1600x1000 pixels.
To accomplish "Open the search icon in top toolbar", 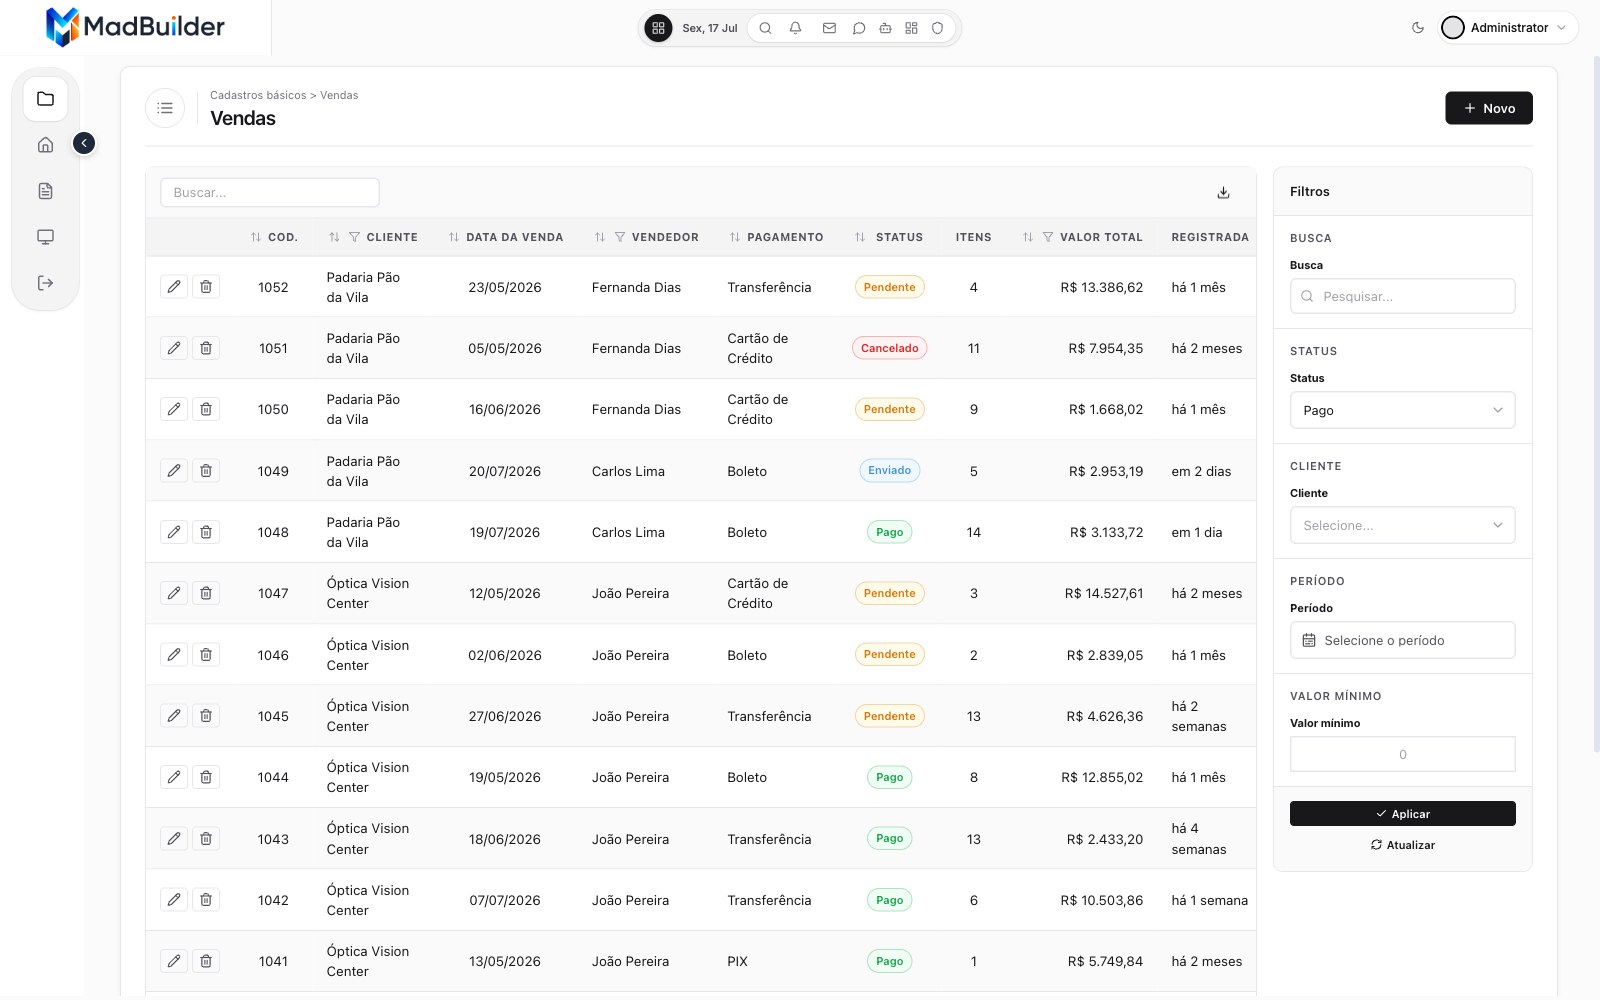I will point(765,28).
